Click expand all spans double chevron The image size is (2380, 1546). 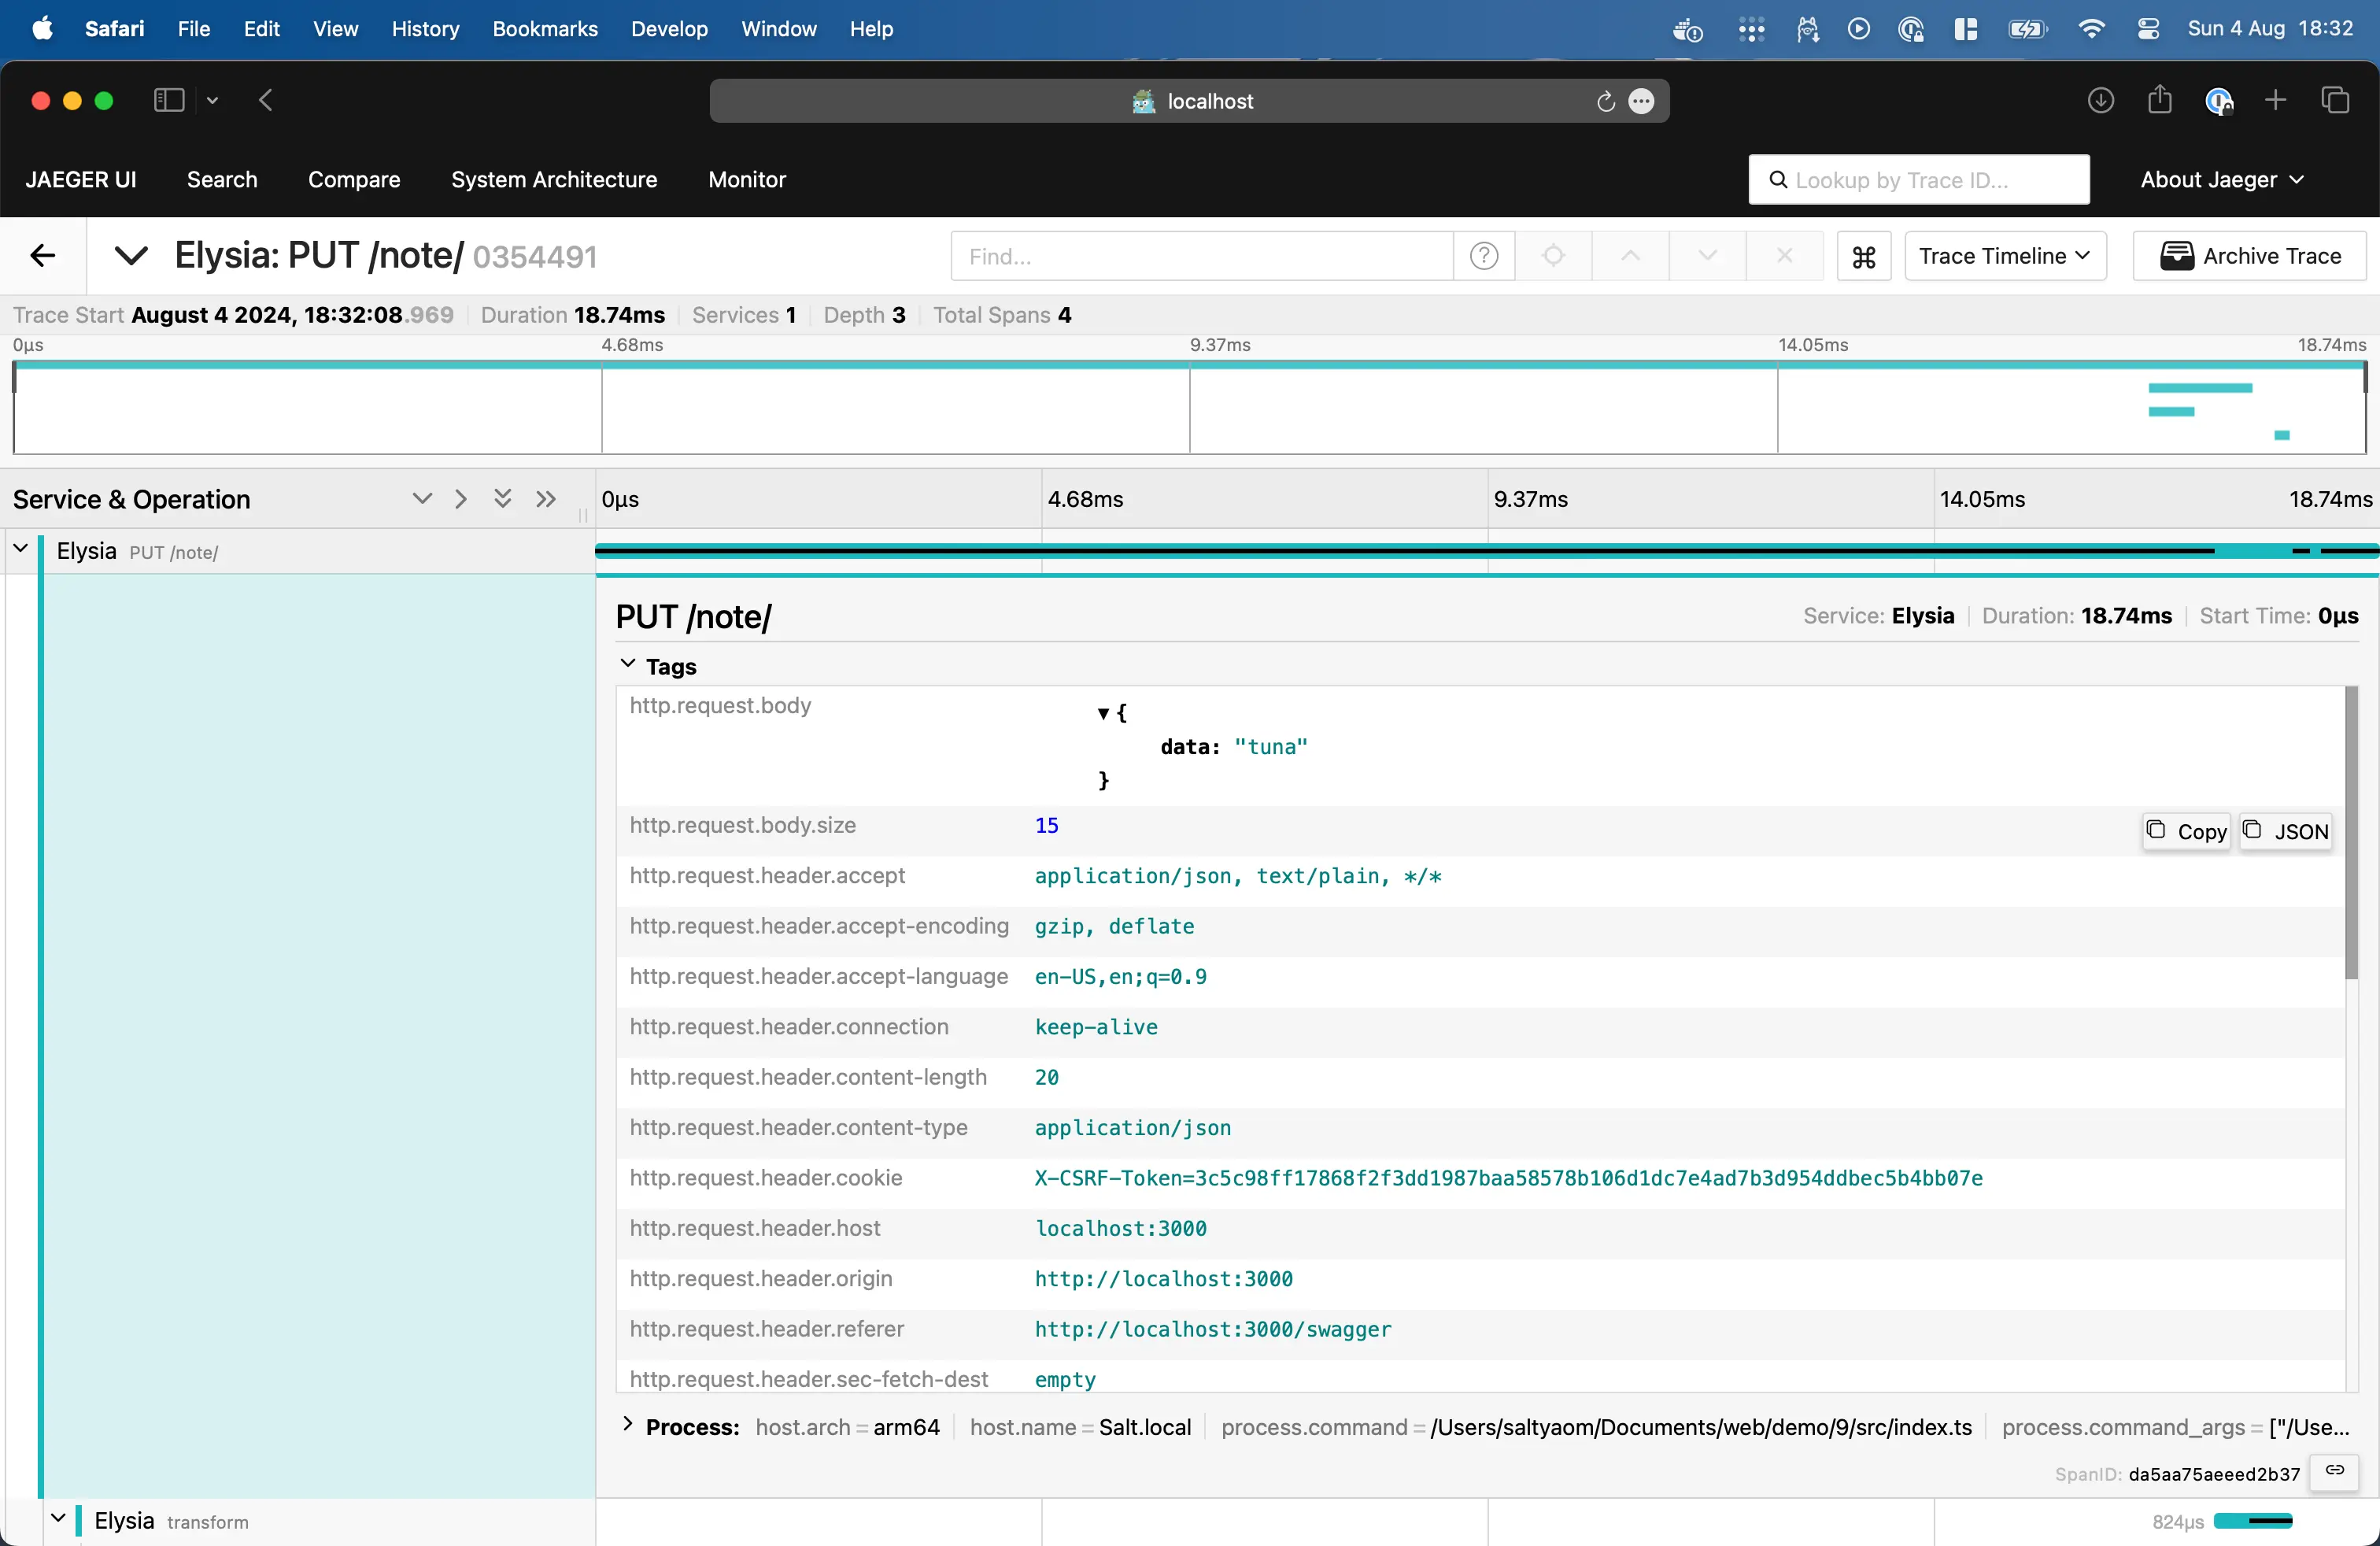(x=503, y=499)
